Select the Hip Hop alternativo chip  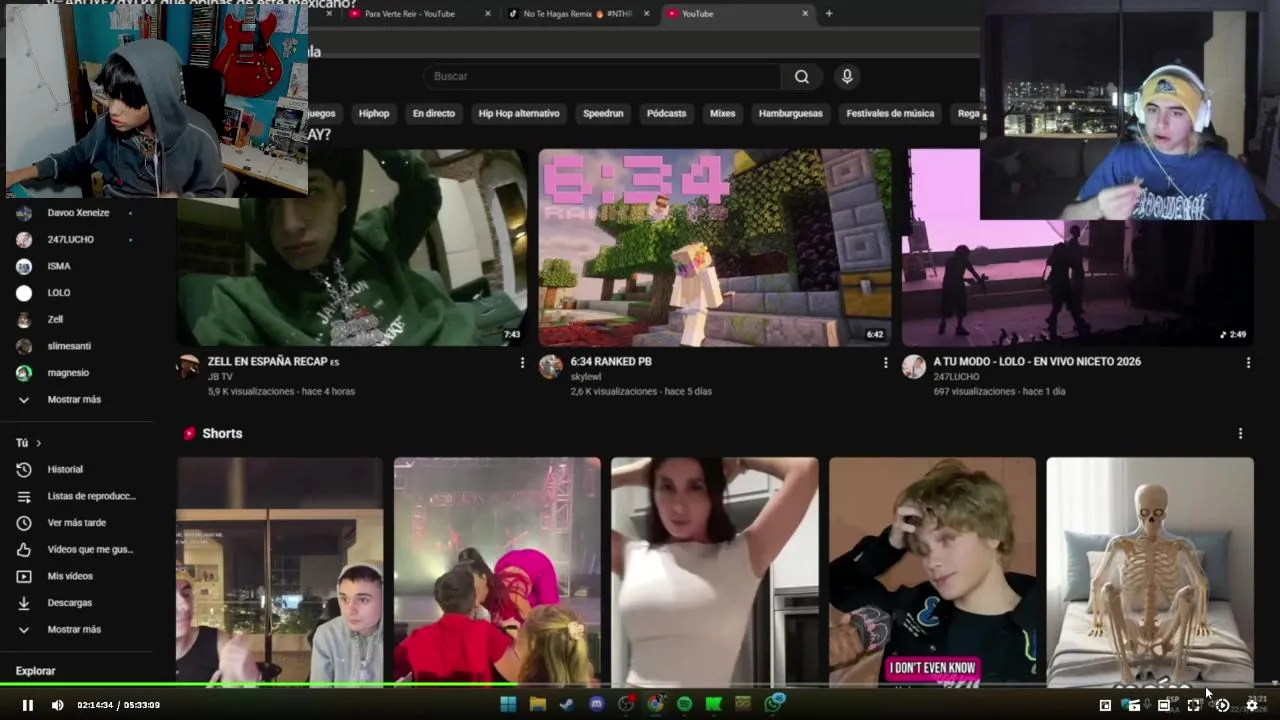519,113
